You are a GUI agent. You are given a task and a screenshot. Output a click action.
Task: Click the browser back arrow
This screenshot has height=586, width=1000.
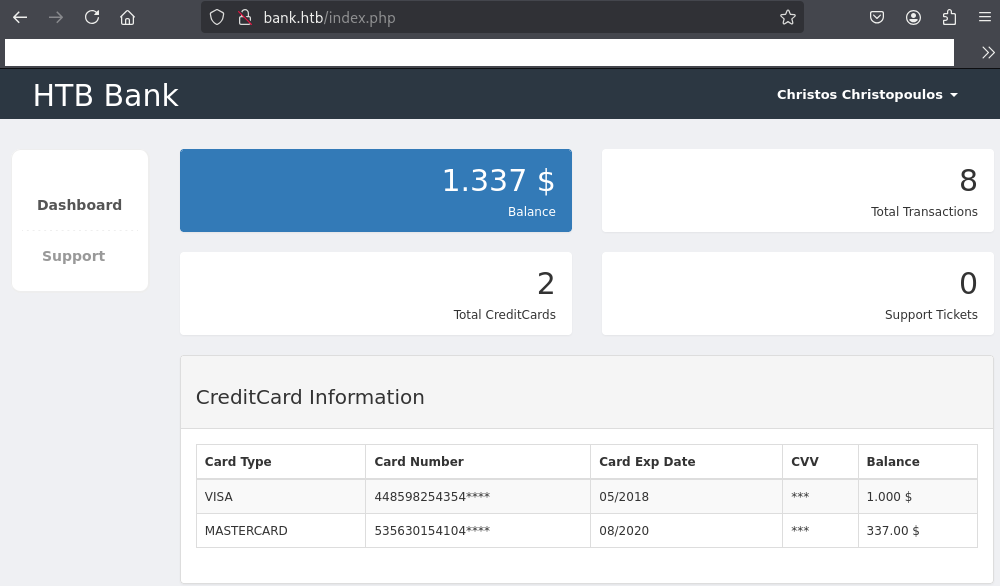click(20, 17)
